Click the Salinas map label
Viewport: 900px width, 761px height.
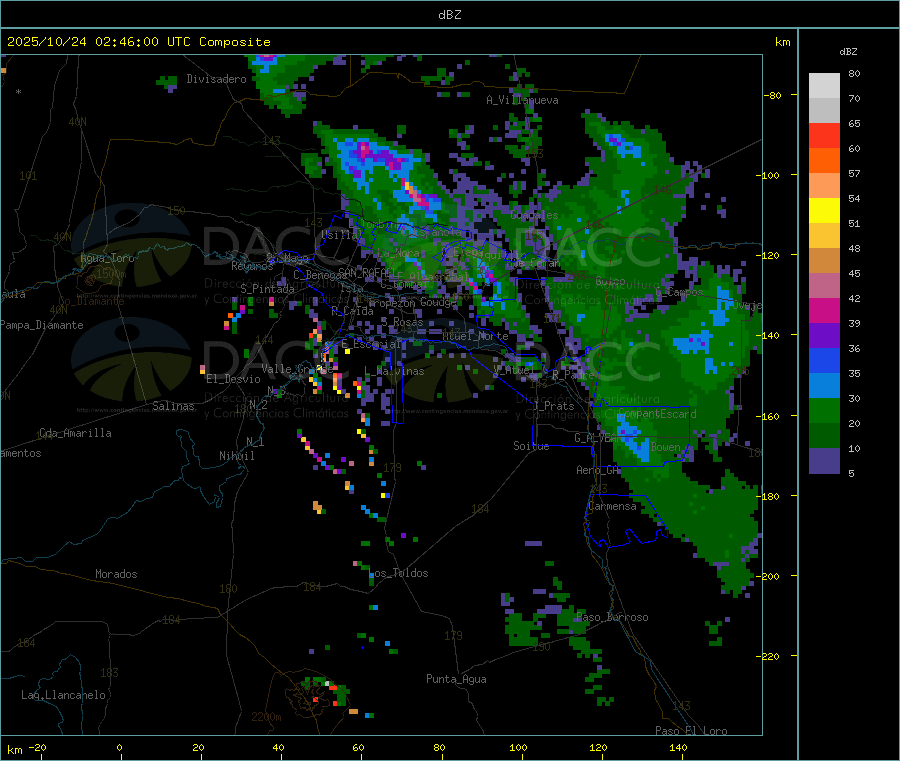tap(173, 406)
